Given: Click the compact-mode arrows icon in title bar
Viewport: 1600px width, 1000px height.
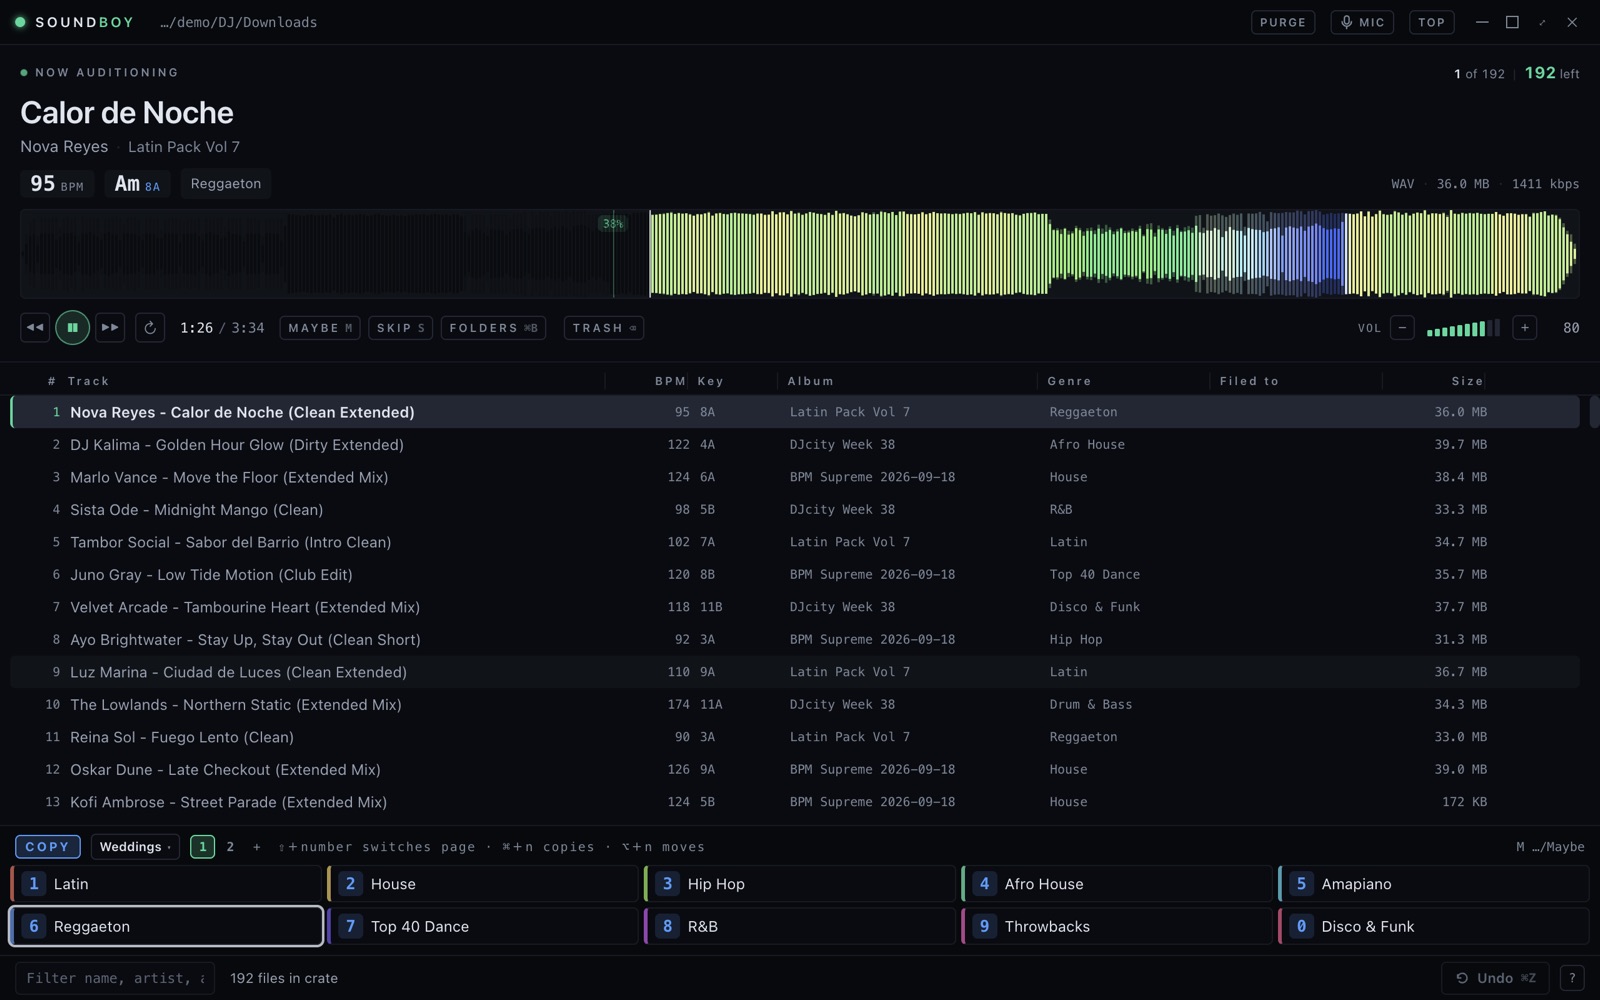Looking at the screenshot, I should pos(1542,22).
